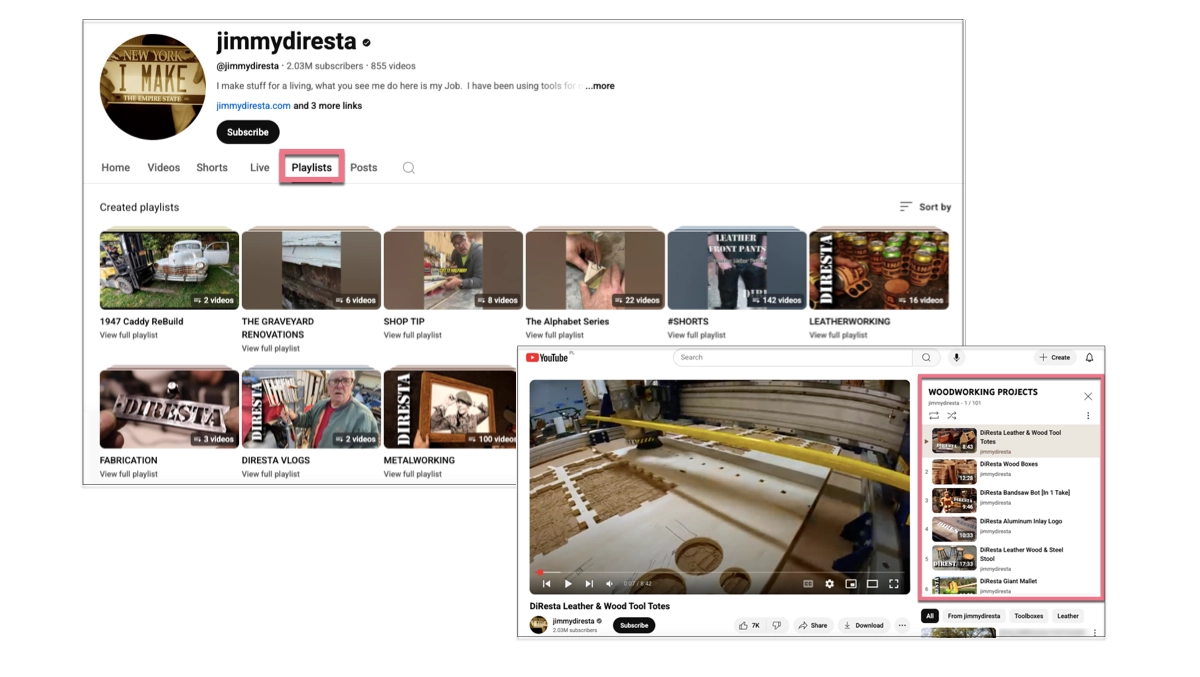Open notifications via the bell icon
The width and height of the screenshot is (1200, 677).
click(x=1089, y=357)
